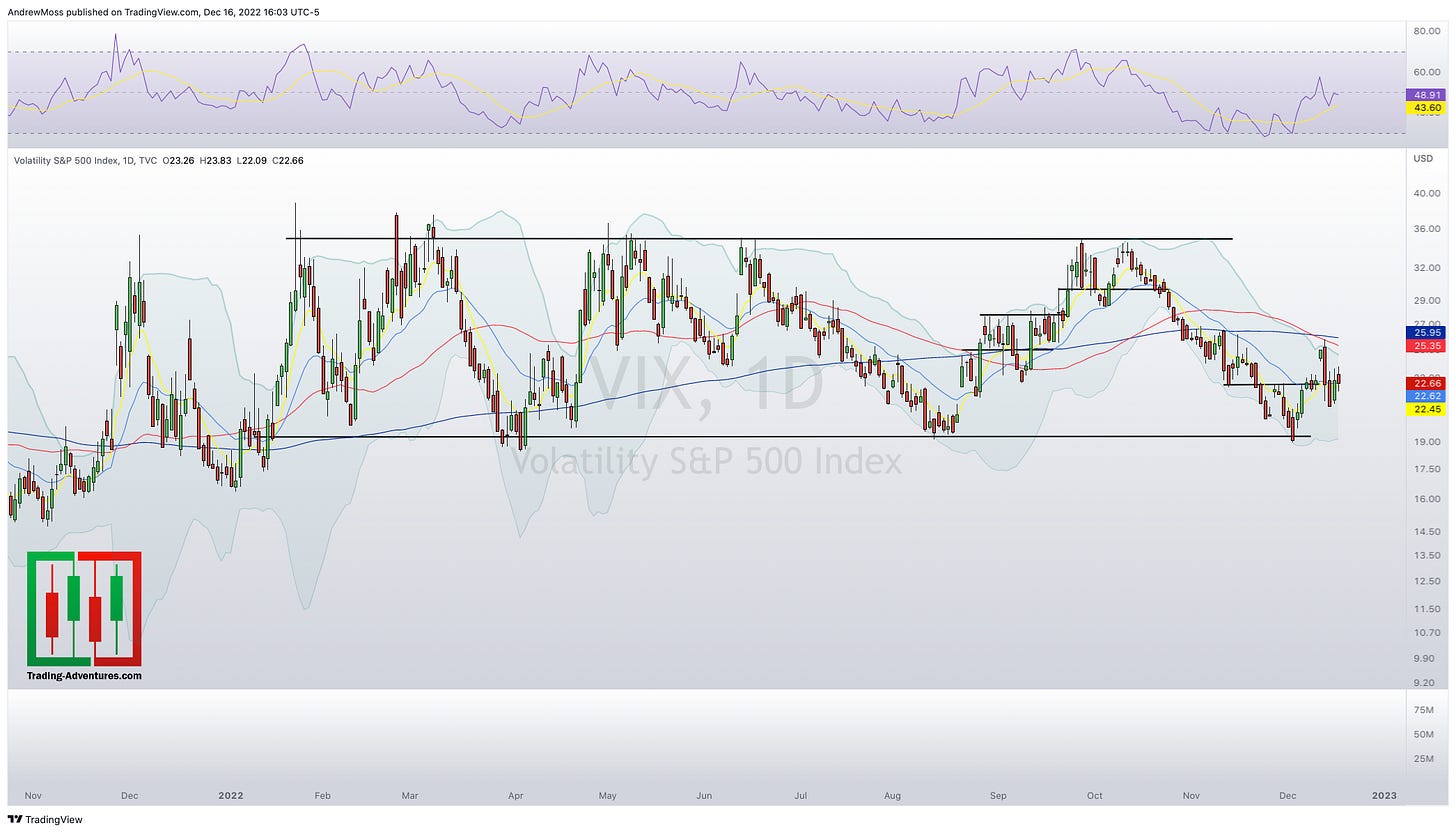Click the 50M volume scale label
Viewport: 1456px width, 833px height.
[x=1422, y=734]
